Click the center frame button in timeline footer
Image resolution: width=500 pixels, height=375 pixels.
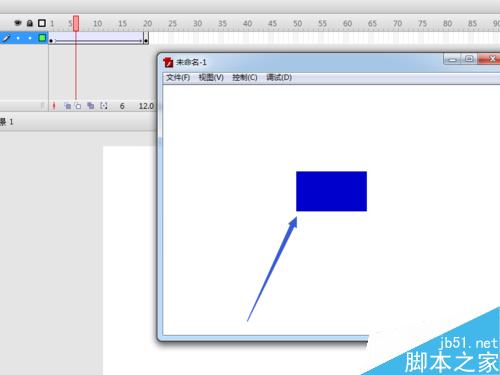coord(54,106)
